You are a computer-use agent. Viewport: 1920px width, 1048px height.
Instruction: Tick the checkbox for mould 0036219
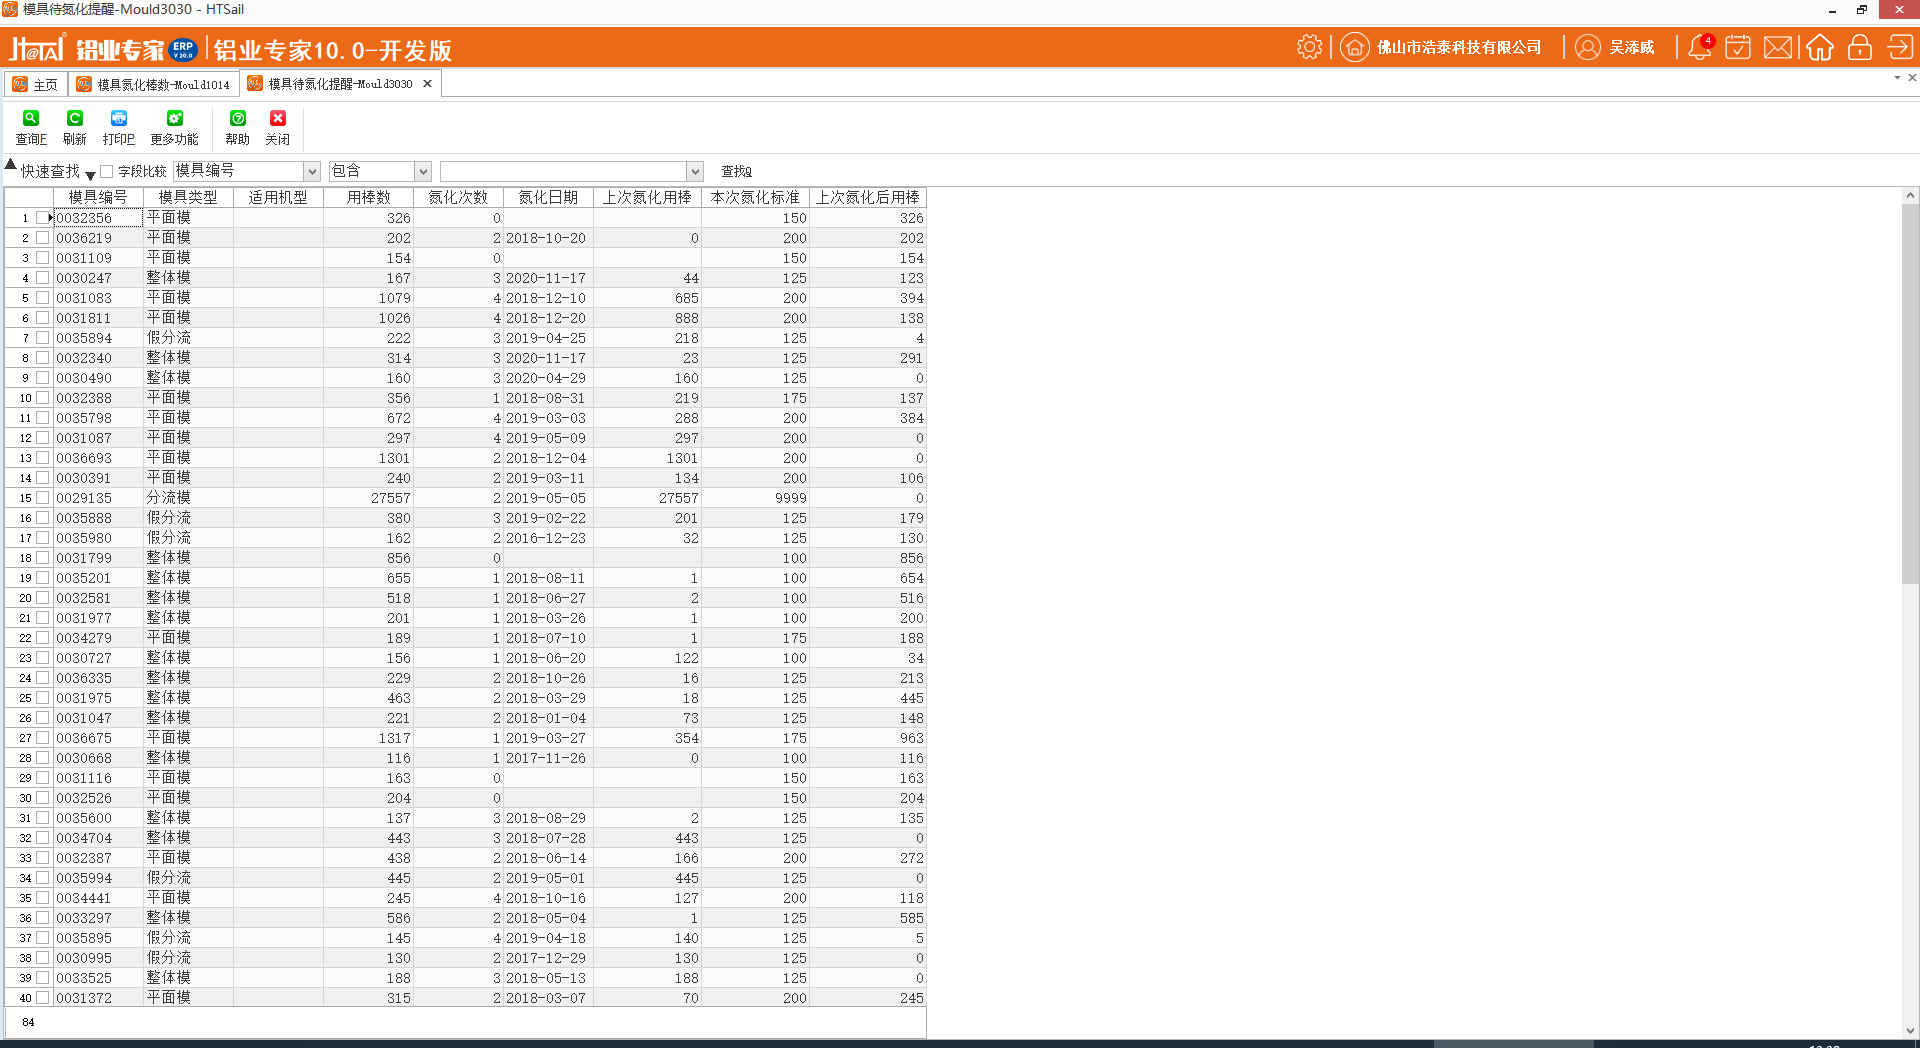click(42, 238)
